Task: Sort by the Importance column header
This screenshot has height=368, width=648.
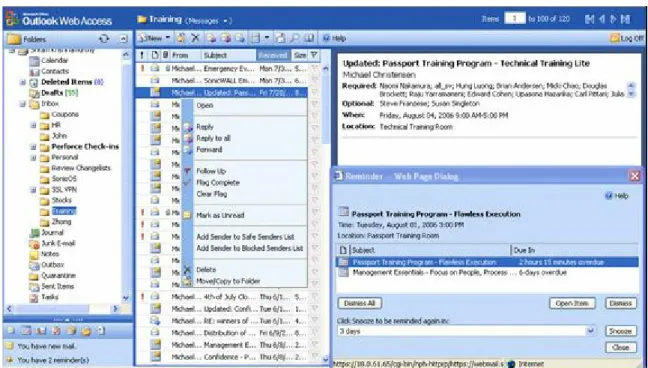Action: pos(143,55)
